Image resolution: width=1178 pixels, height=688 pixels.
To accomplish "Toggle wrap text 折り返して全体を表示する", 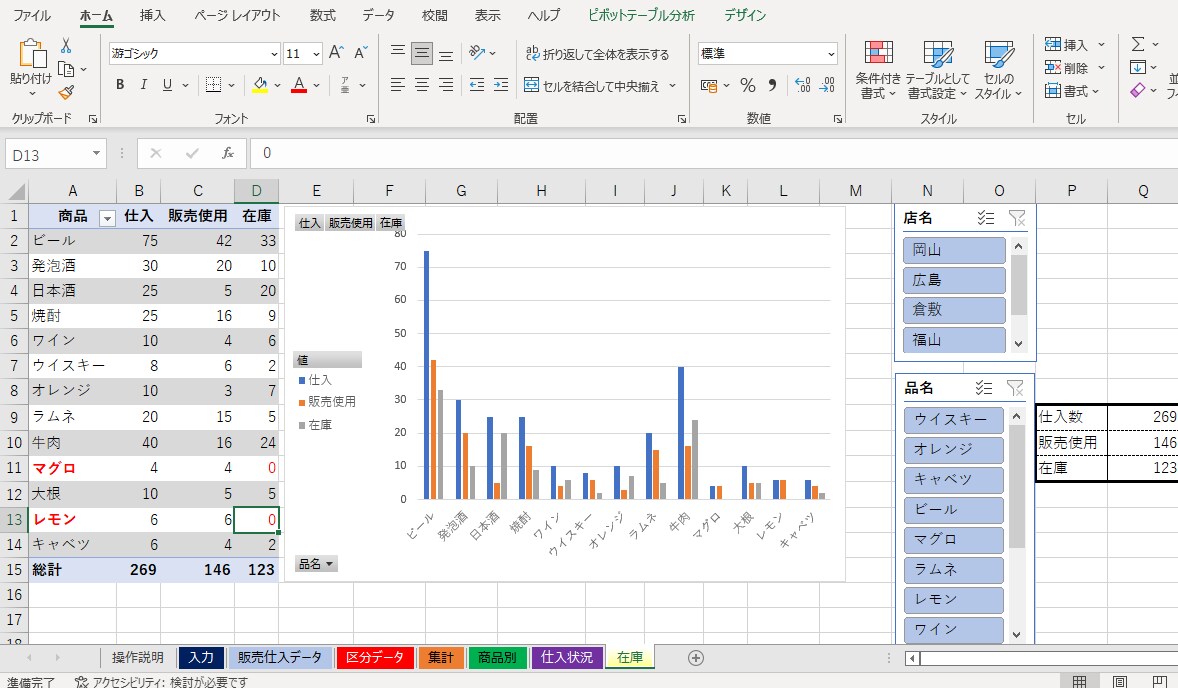I will (597, 53).
